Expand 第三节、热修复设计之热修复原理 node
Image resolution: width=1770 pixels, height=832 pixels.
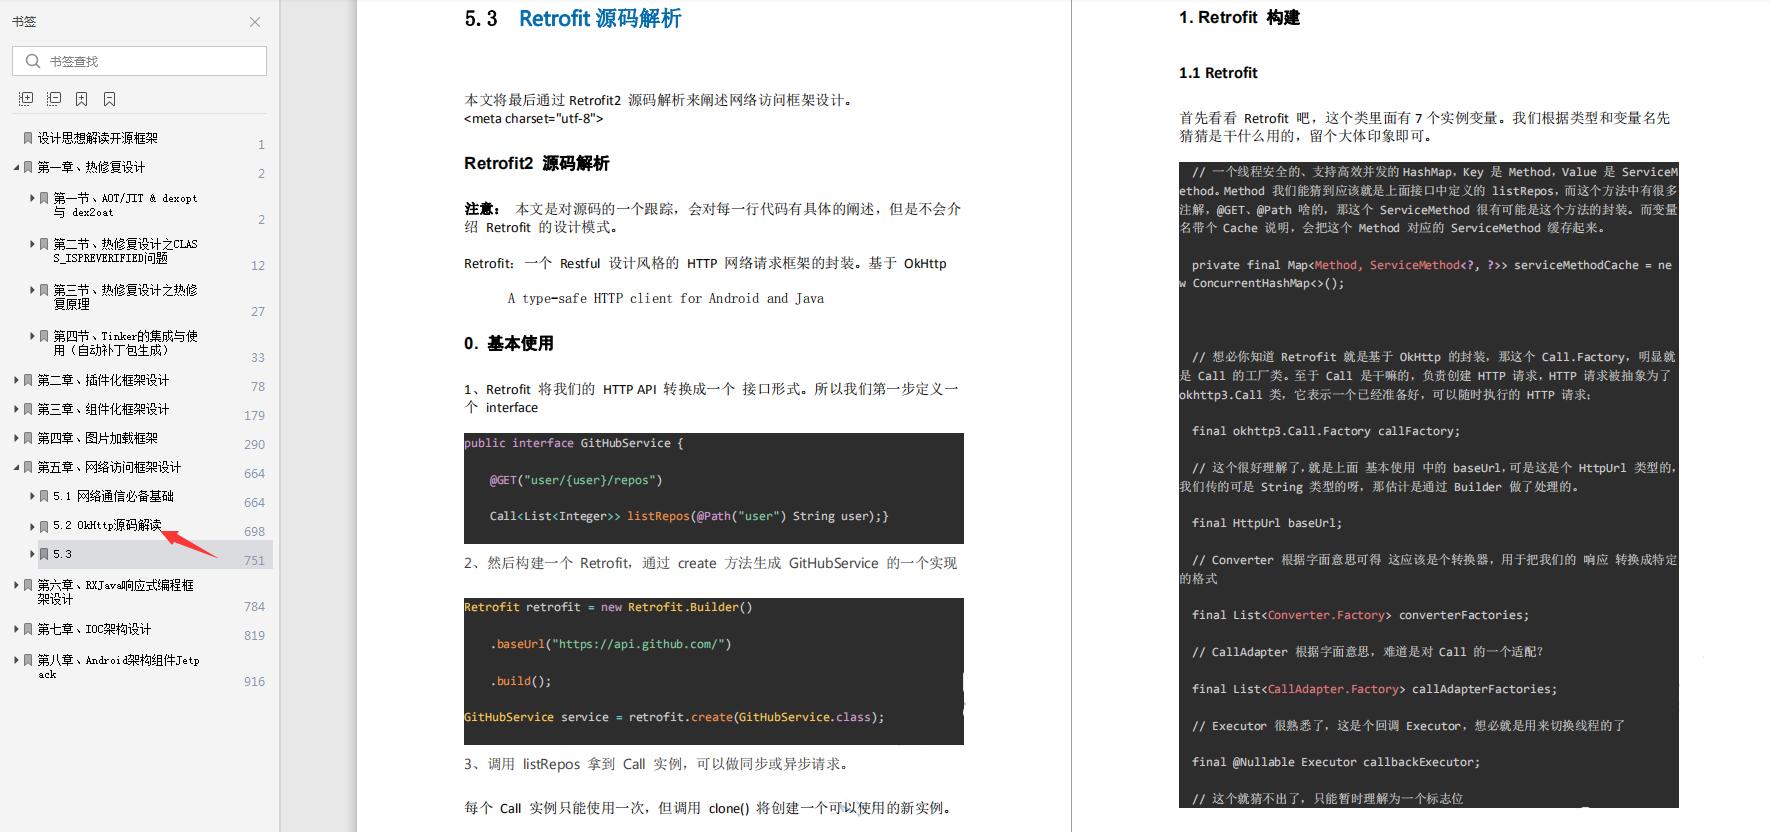[32, 290]
